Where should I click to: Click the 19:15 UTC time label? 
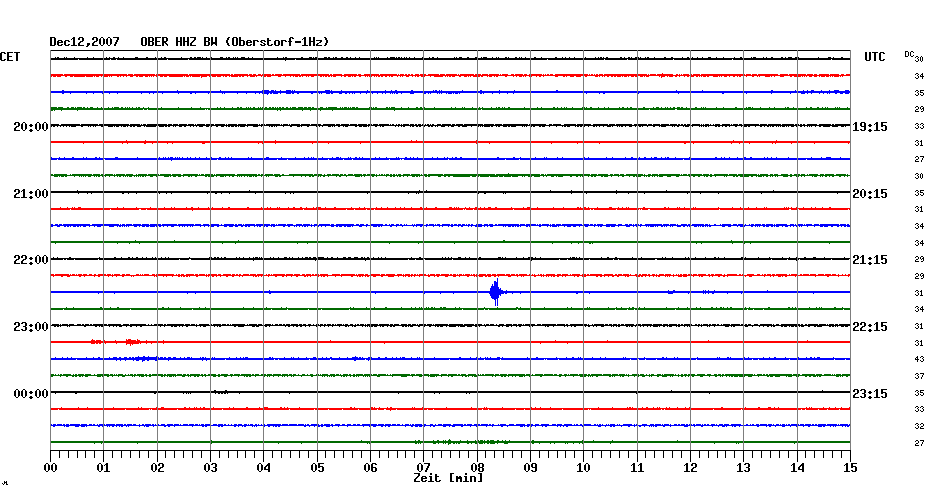tap(870, 127)
